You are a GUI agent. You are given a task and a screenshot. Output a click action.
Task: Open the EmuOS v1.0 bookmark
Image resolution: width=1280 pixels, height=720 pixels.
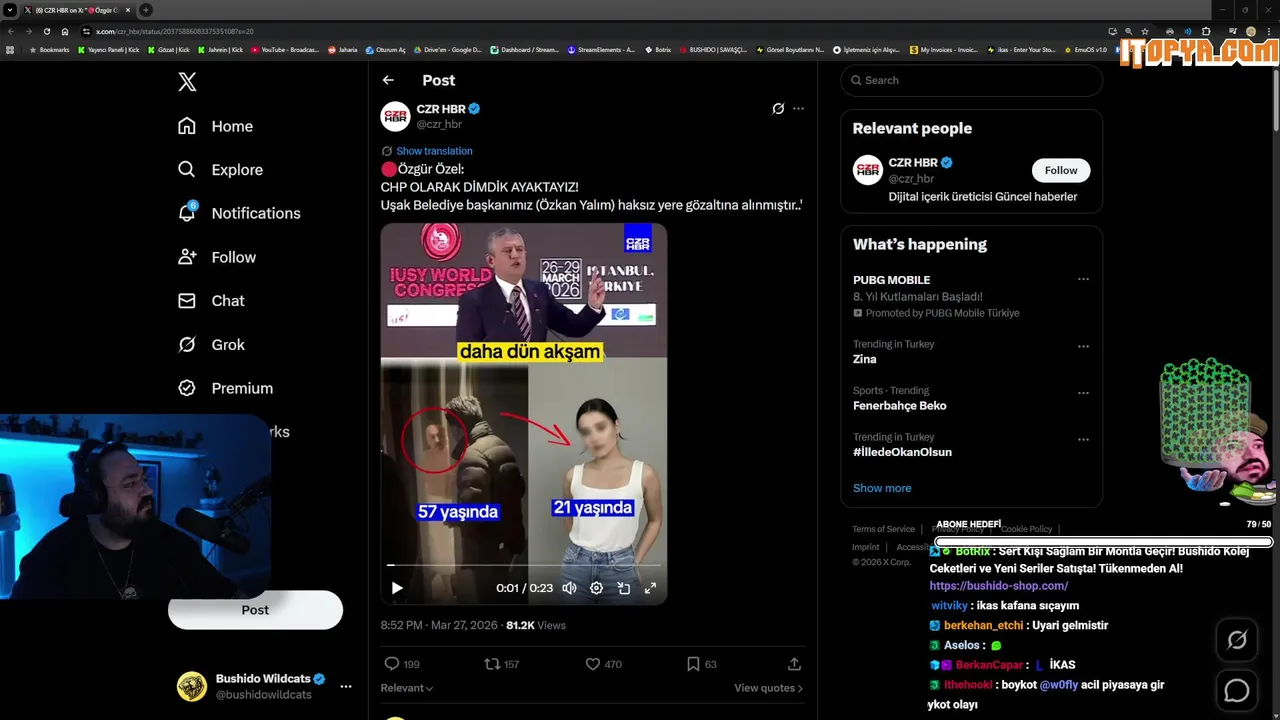[x=1086, y=49]
